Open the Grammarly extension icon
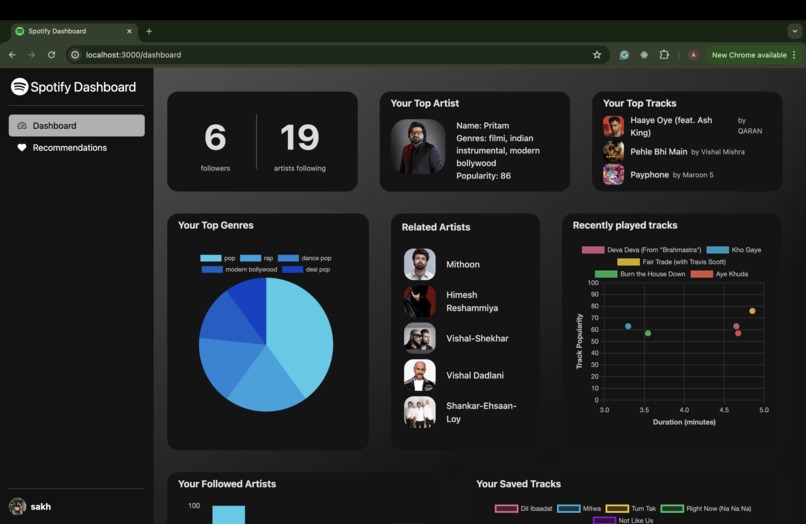Viewport: 806px width, 524px height. click(624, 55)
